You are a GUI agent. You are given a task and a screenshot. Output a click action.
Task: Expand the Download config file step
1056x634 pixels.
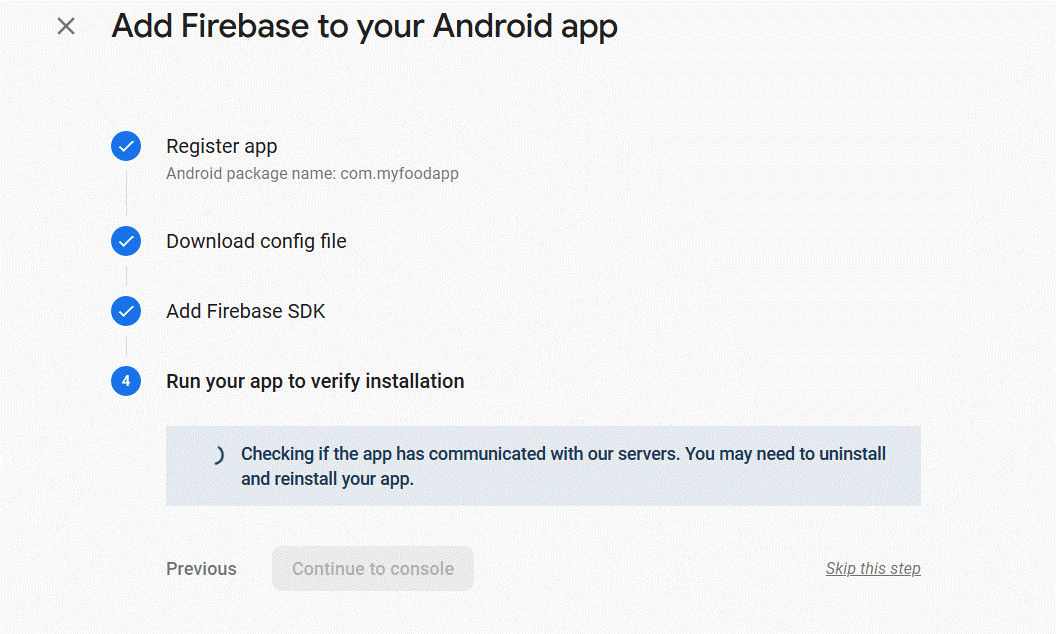click(256, 241)
